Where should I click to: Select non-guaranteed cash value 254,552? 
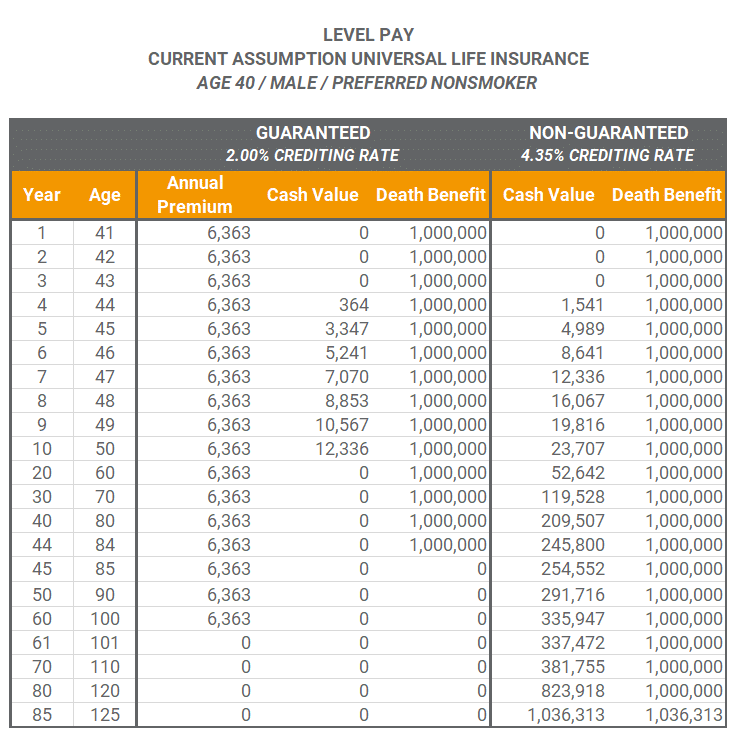pyautogui.click(x=573, y=569)
